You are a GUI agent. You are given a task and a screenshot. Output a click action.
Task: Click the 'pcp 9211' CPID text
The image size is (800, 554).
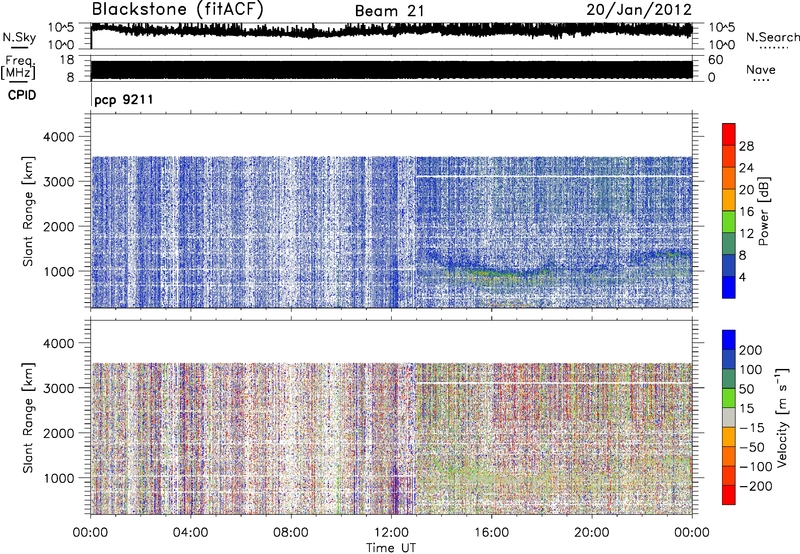[x=123, y=99]
